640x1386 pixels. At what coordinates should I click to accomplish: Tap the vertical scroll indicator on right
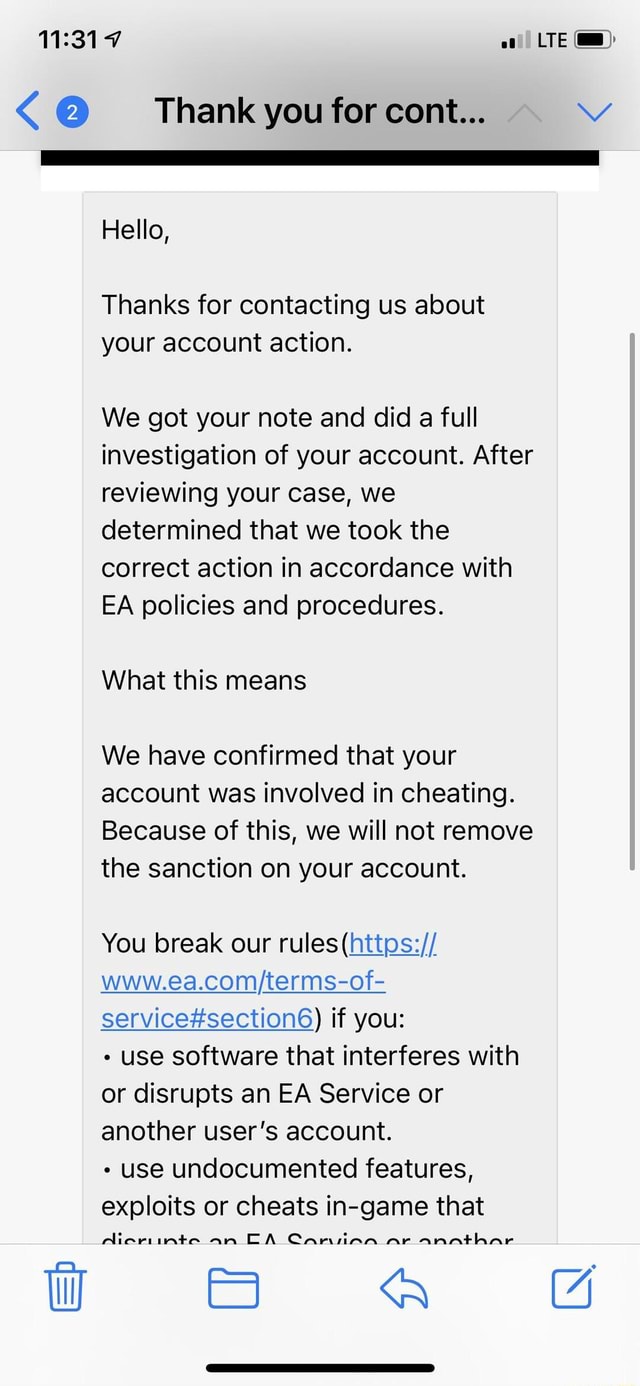coord(632,600)
